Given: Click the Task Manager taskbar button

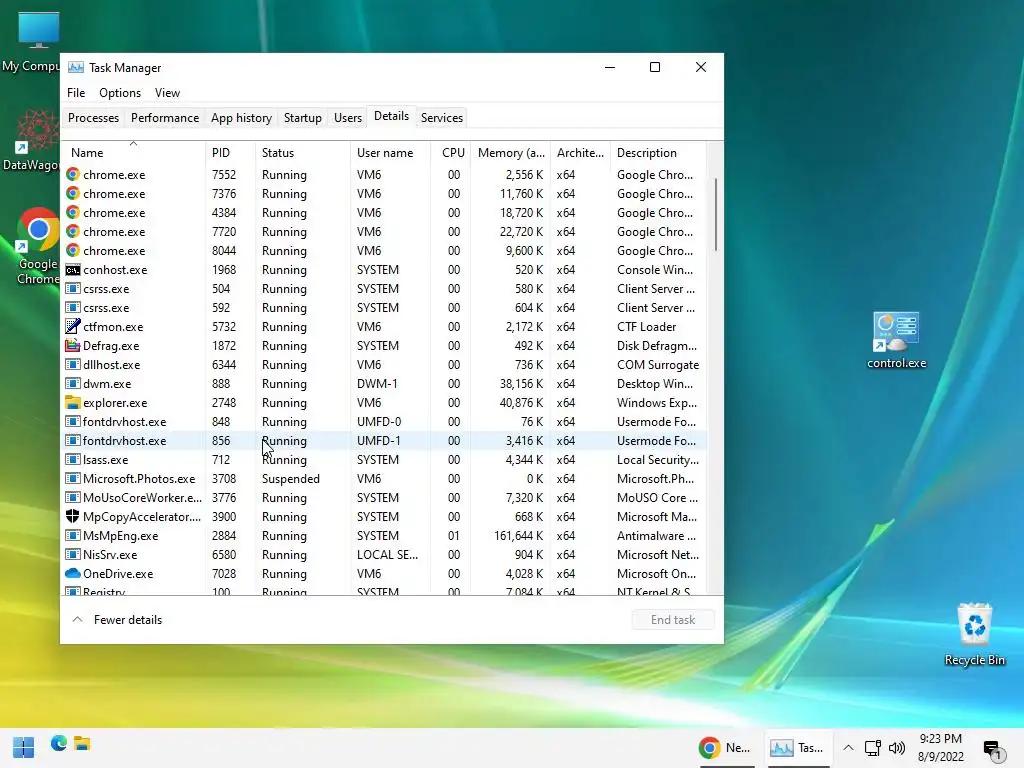Looking at the screenshot, I should 796,748.
